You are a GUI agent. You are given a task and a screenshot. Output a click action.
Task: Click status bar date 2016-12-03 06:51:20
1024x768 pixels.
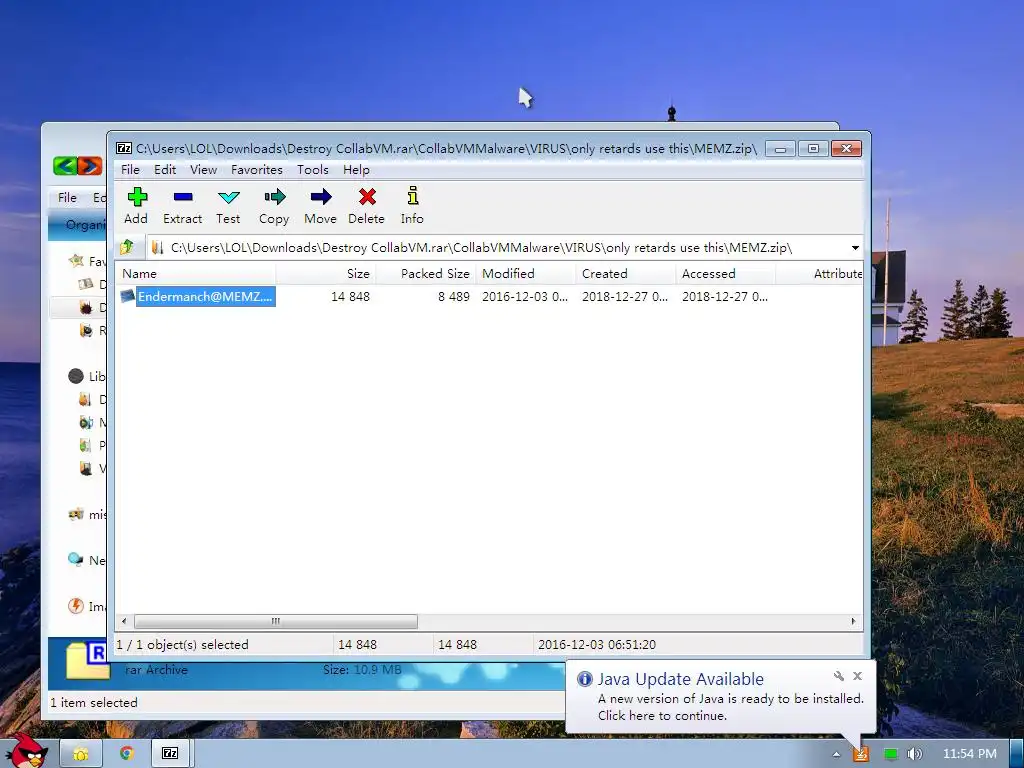(597, 645)
